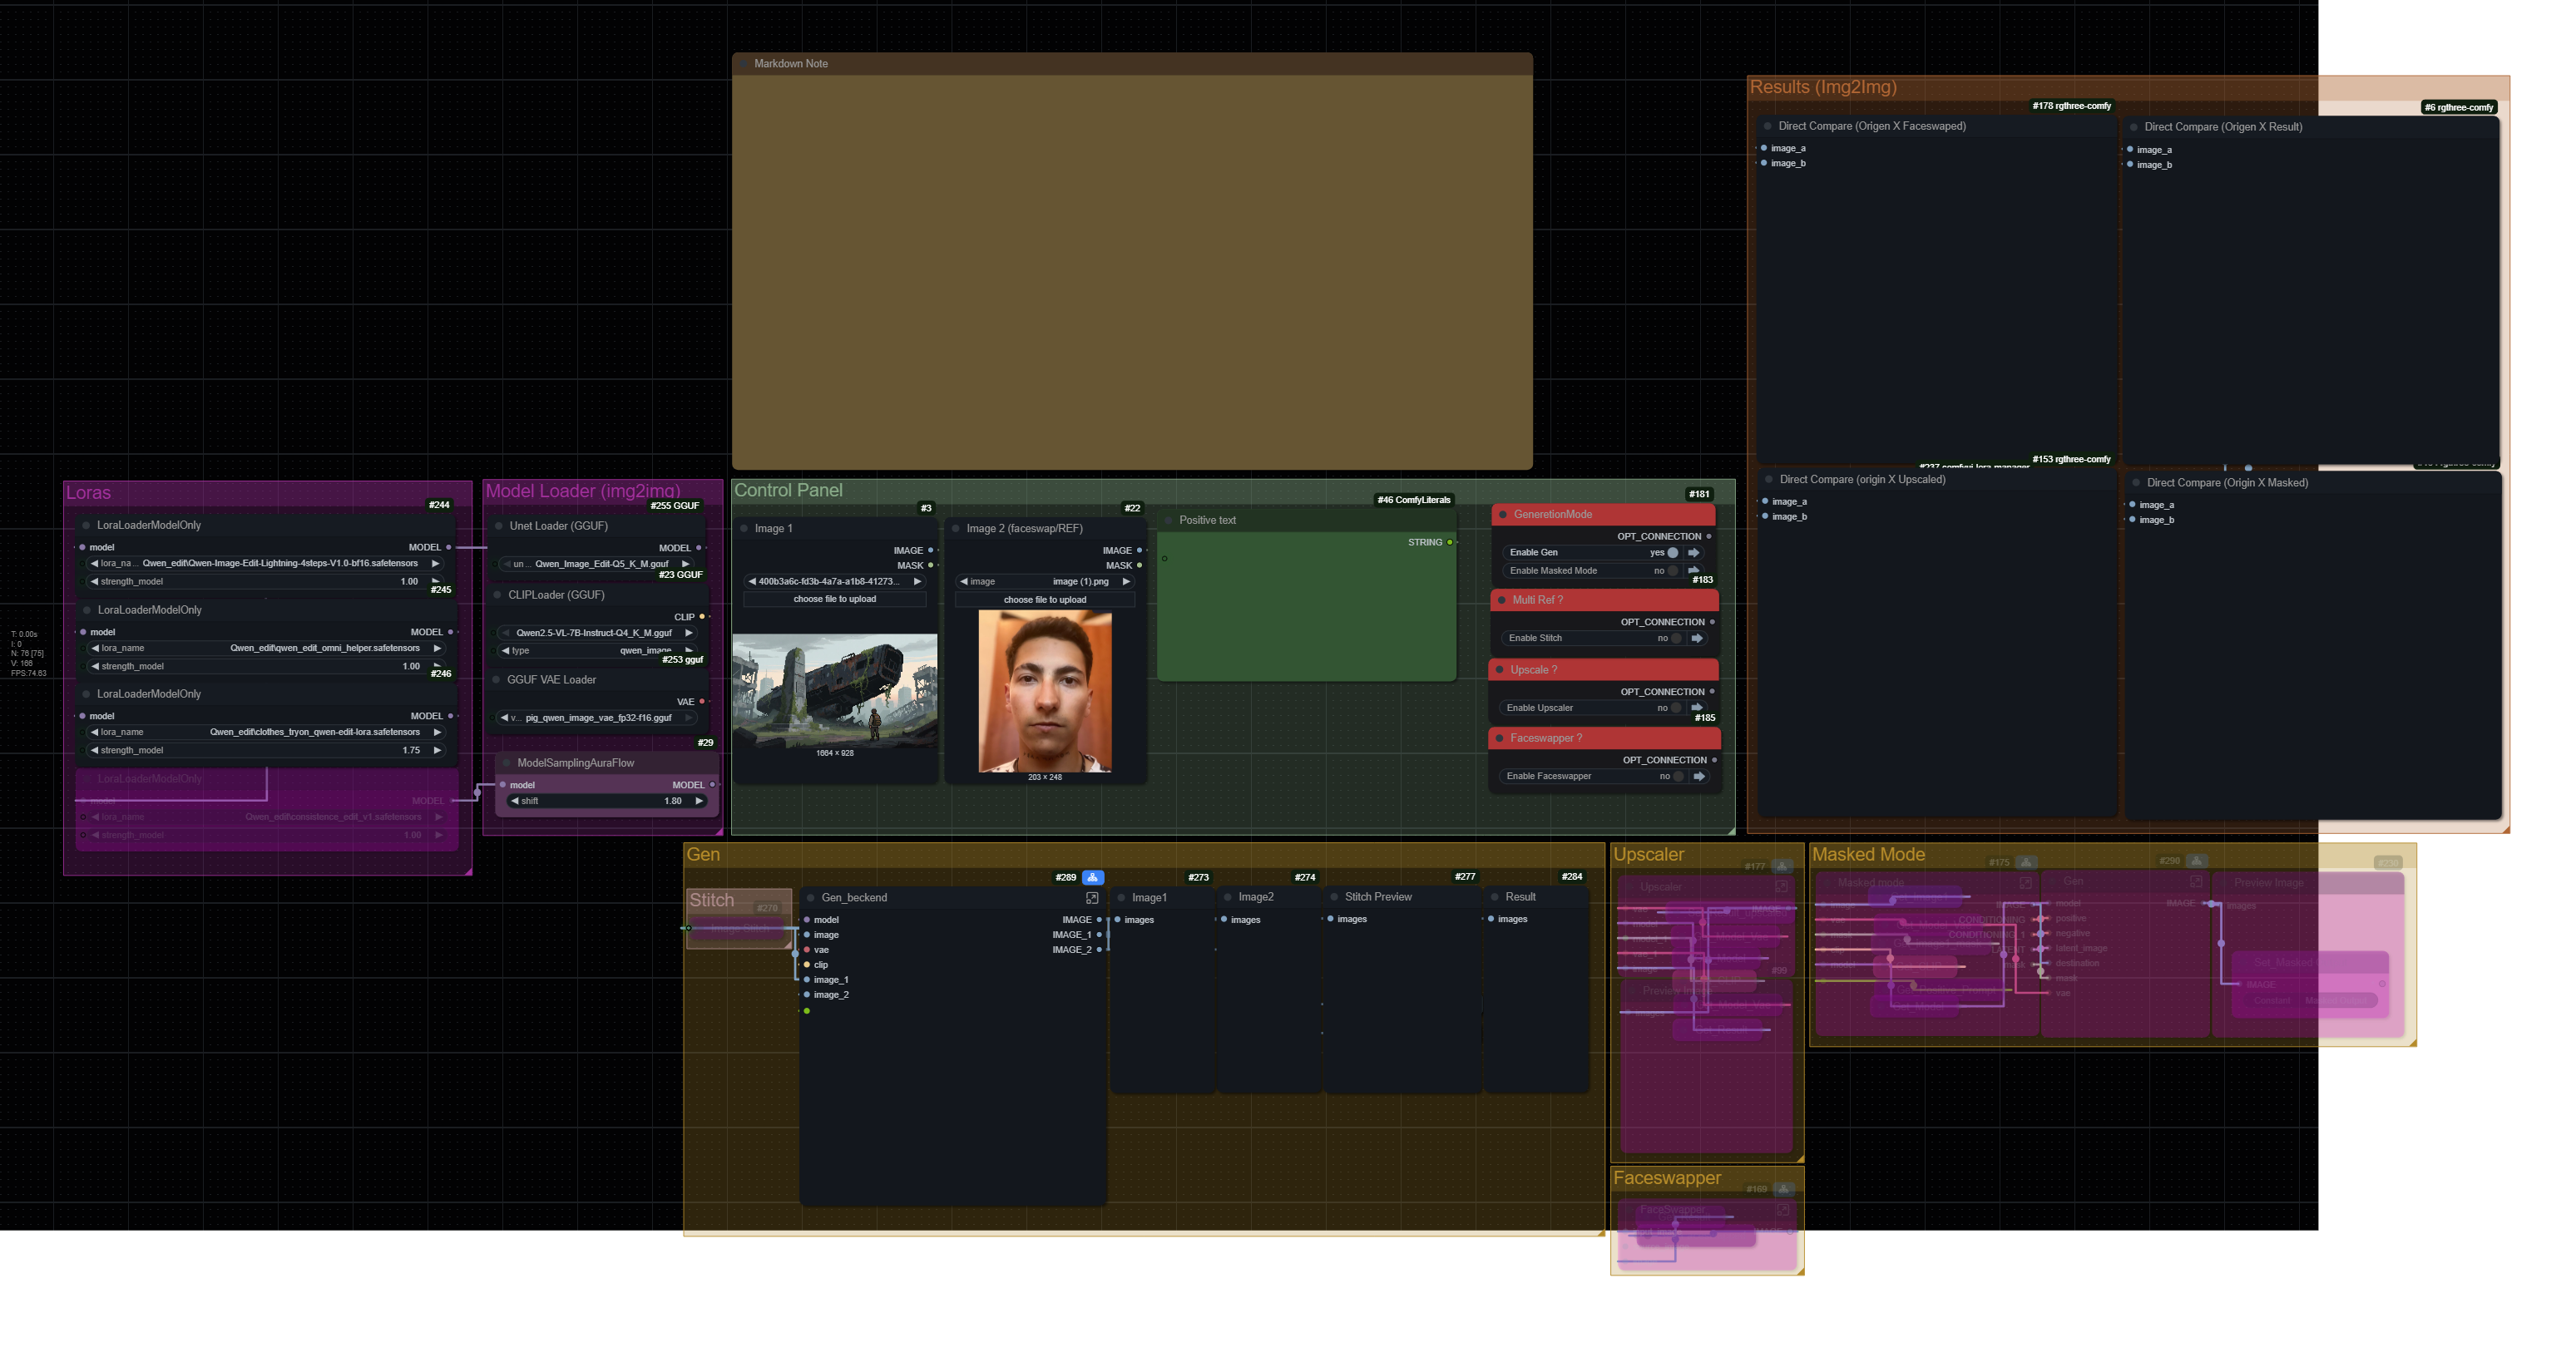
Task: Open lora_name dropdown showing Lightning-4steps-V1.0-bf16
Action: [x=265, y=564]
